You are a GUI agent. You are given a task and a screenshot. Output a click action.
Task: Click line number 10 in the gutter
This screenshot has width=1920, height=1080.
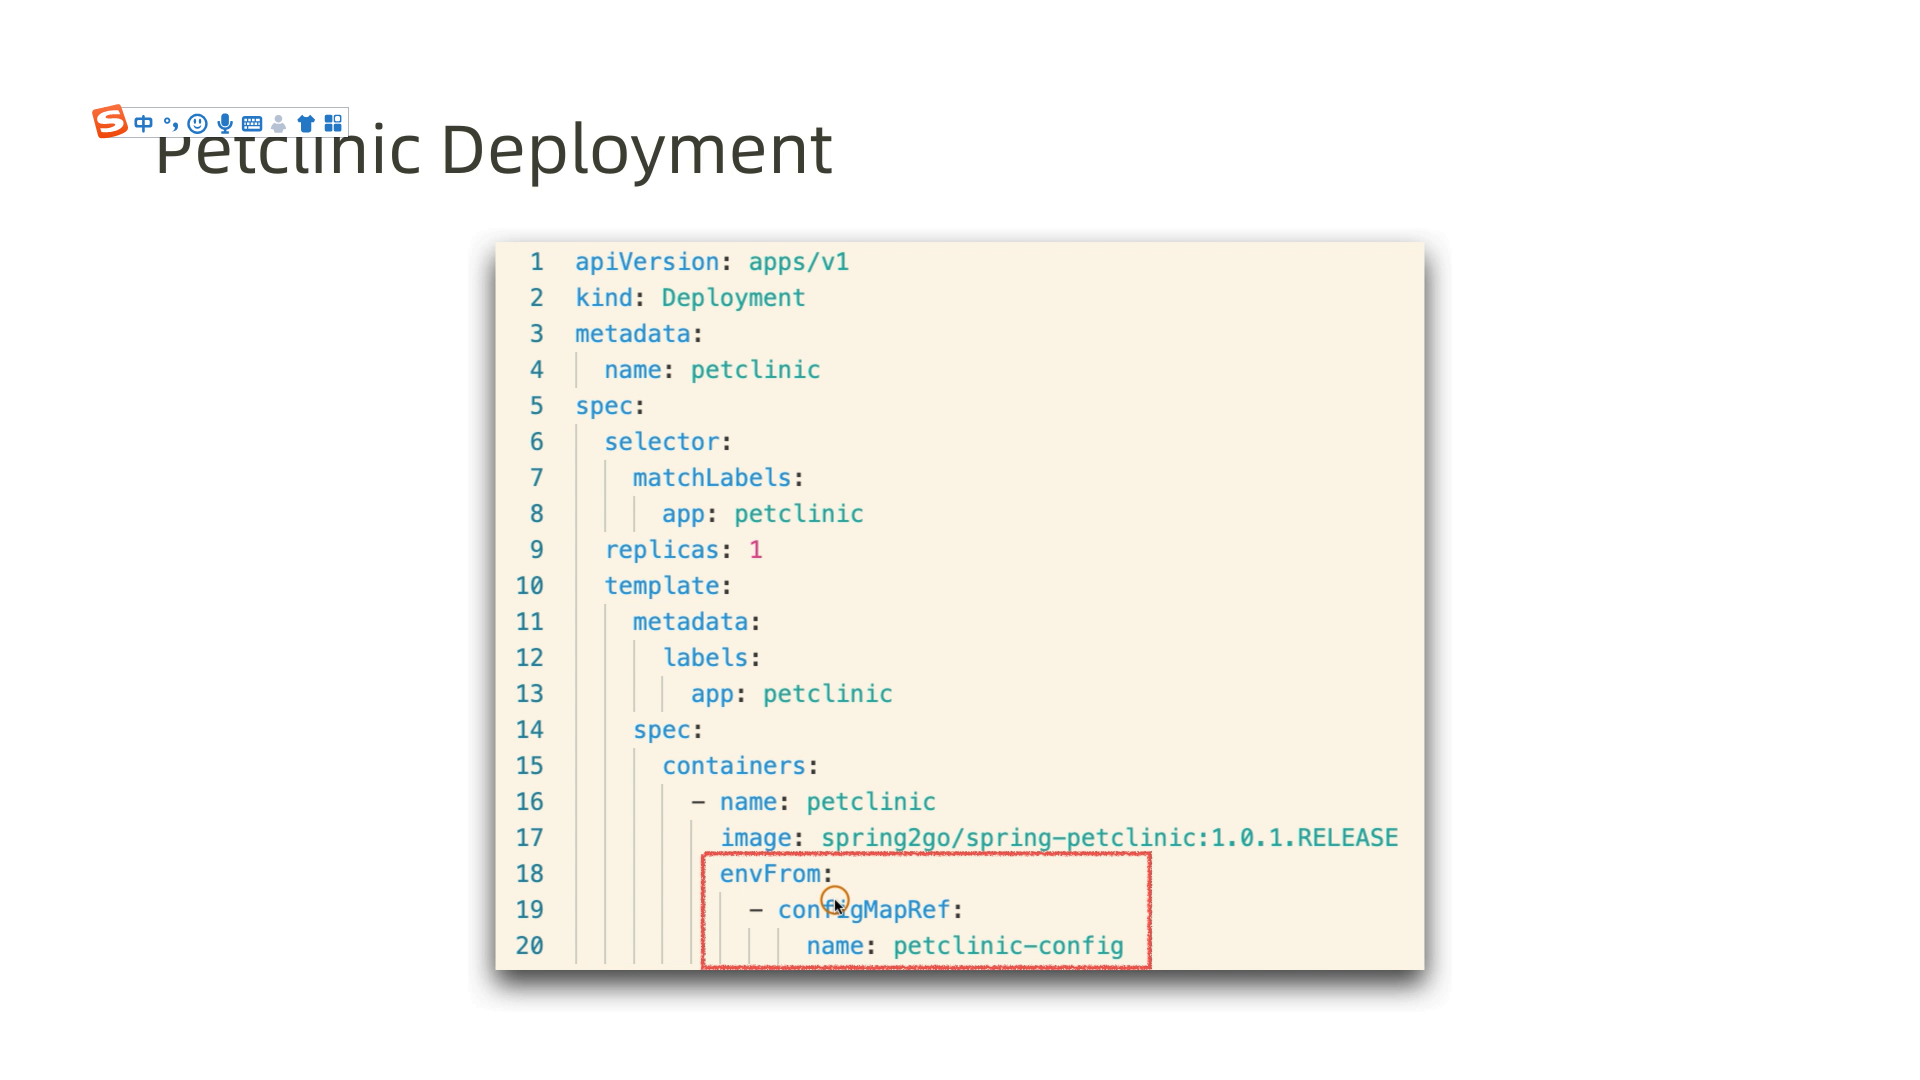(x=530, y=586)
